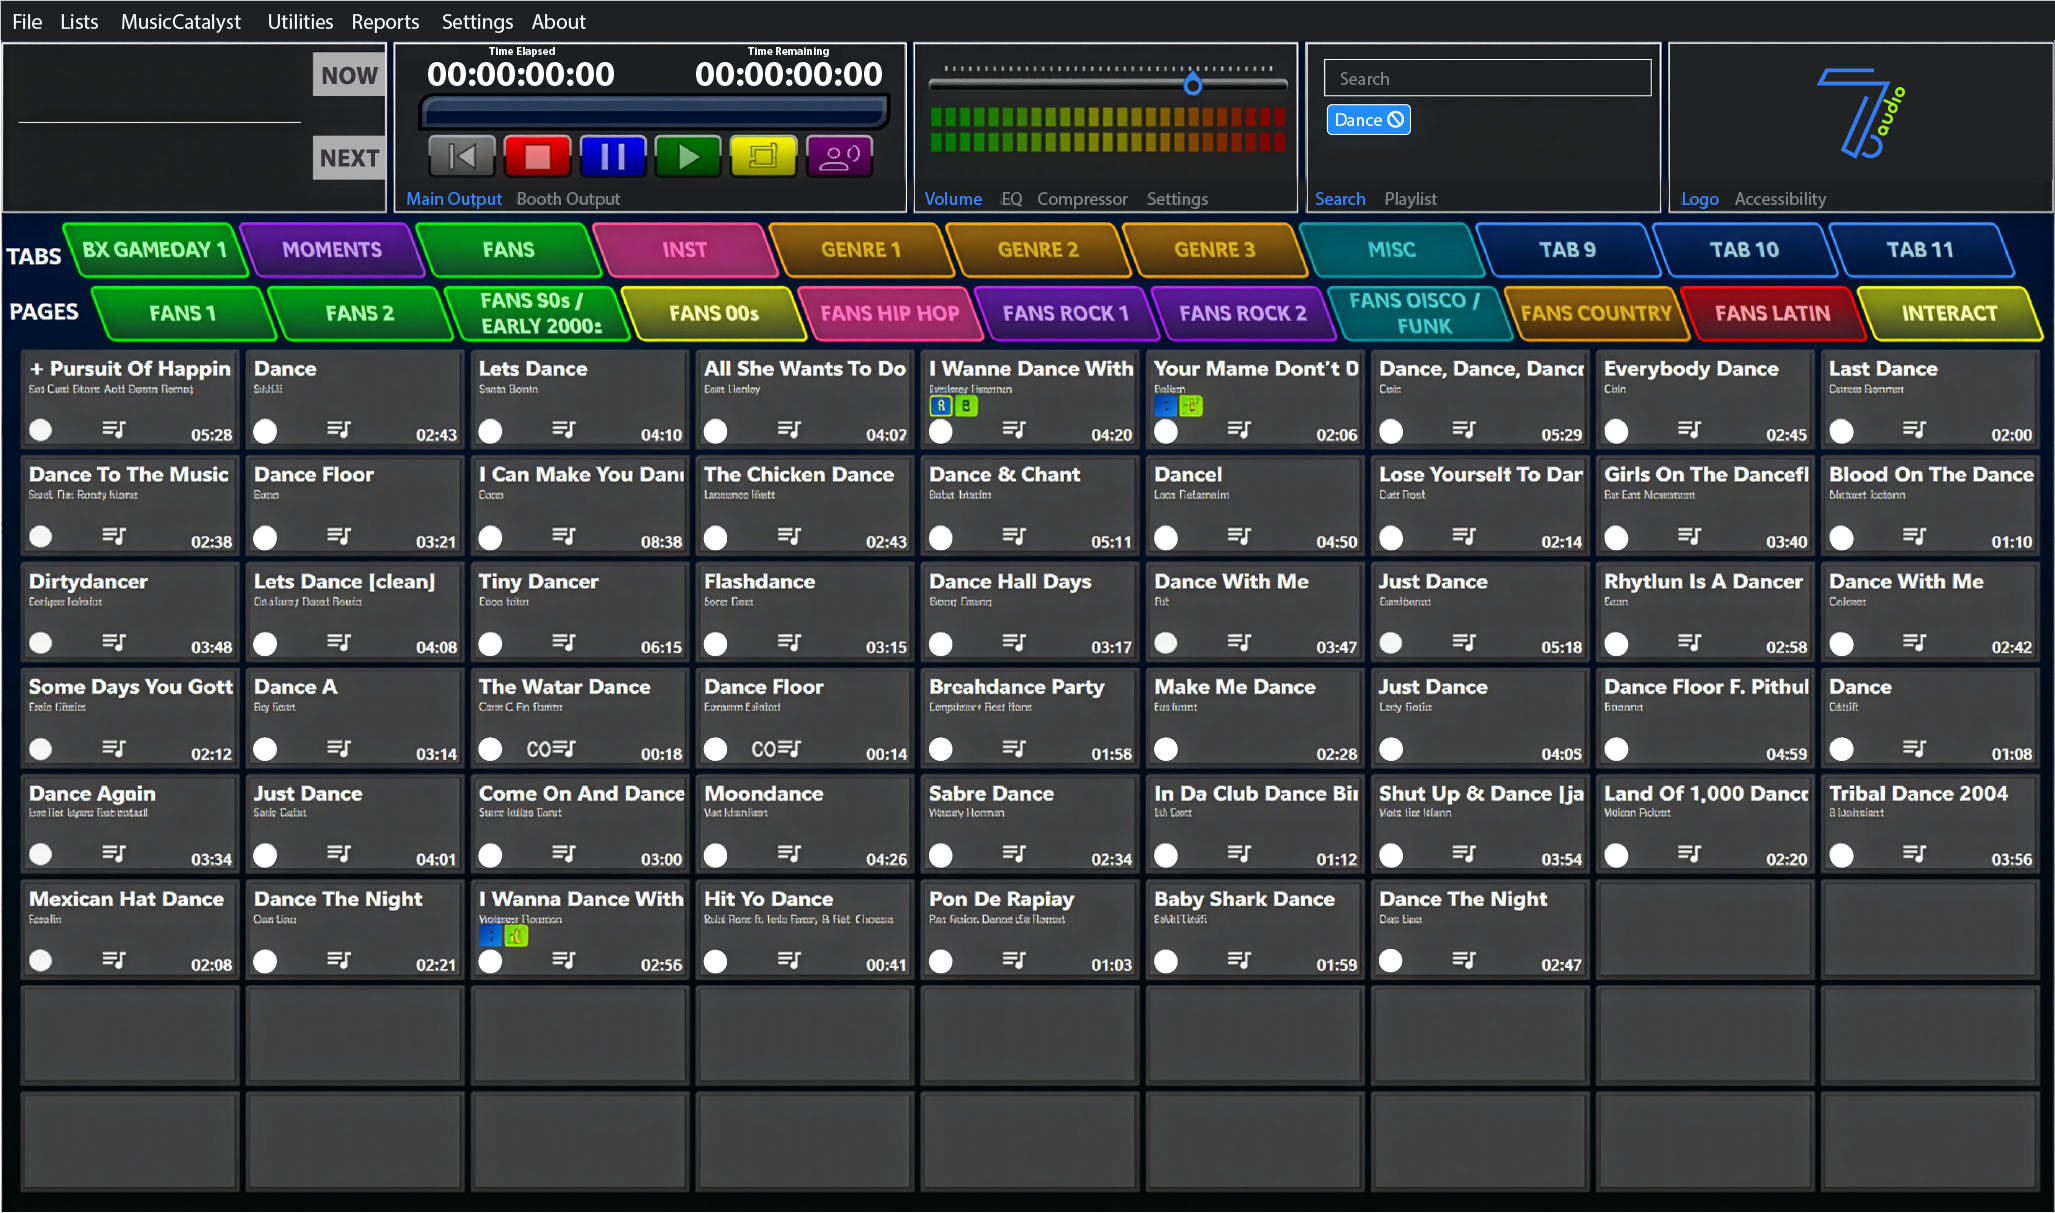Click the Dirtydancer song tile title
This screenshot has width=2055, height=1213.
point(88,581)
